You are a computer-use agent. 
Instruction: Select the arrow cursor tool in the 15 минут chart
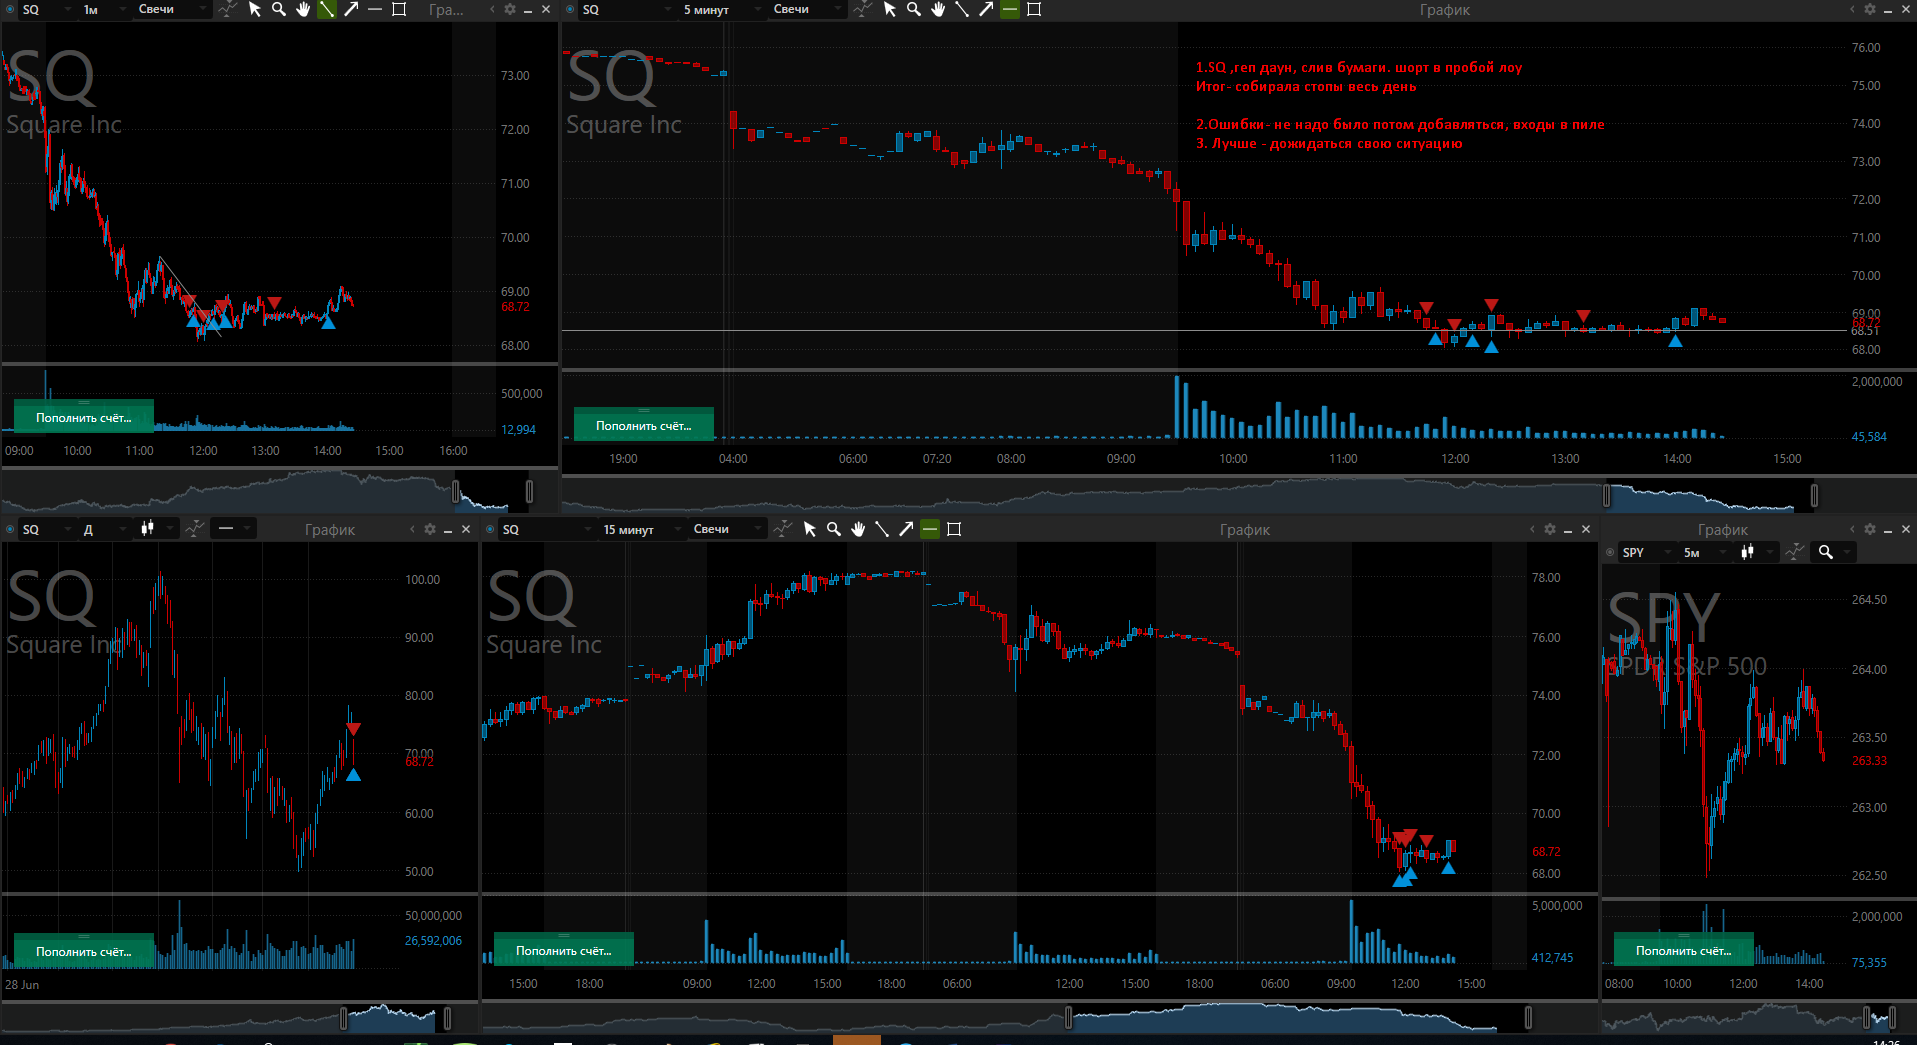[810, 529]
